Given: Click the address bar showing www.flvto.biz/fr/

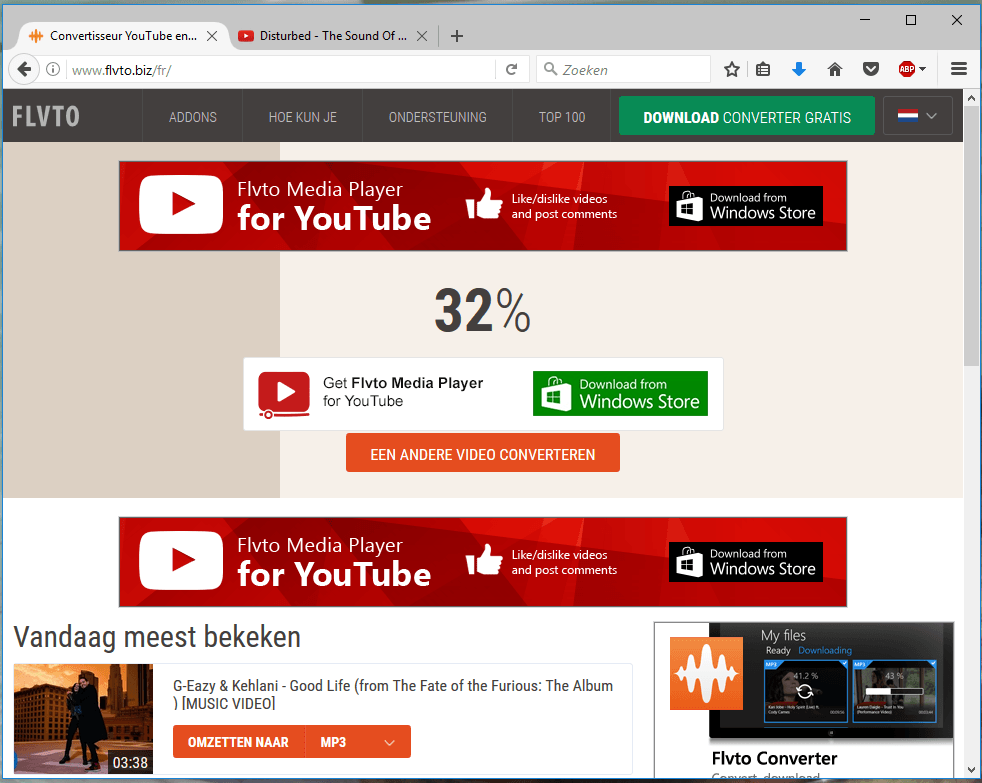Looking at the screenshot, I should point(282,70).
